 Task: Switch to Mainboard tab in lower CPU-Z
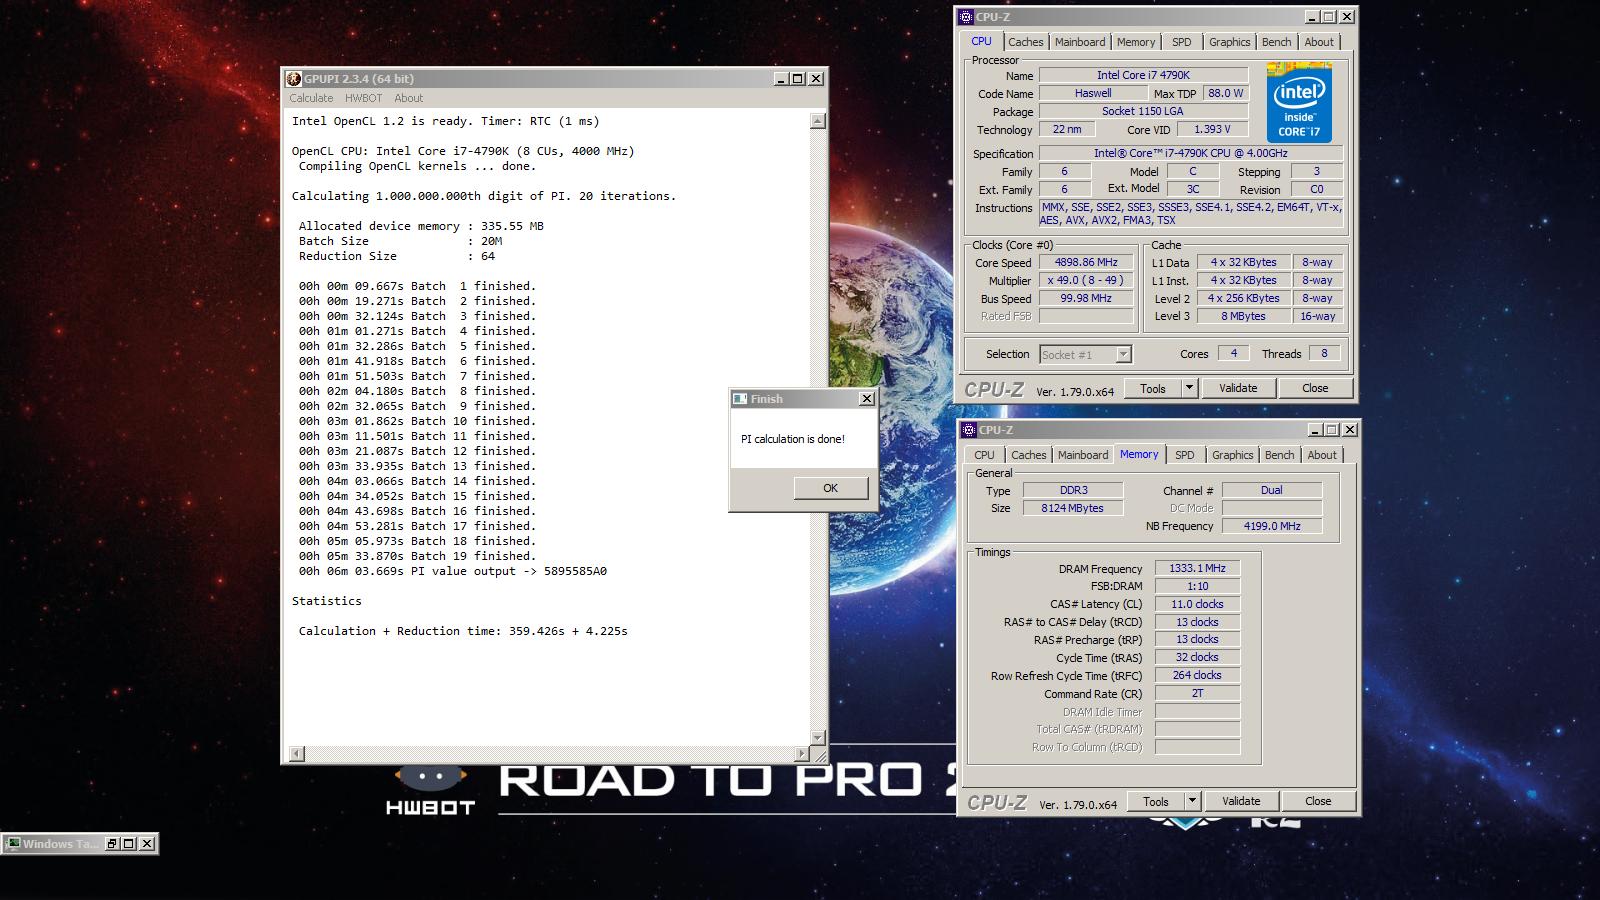point(1083,455)
